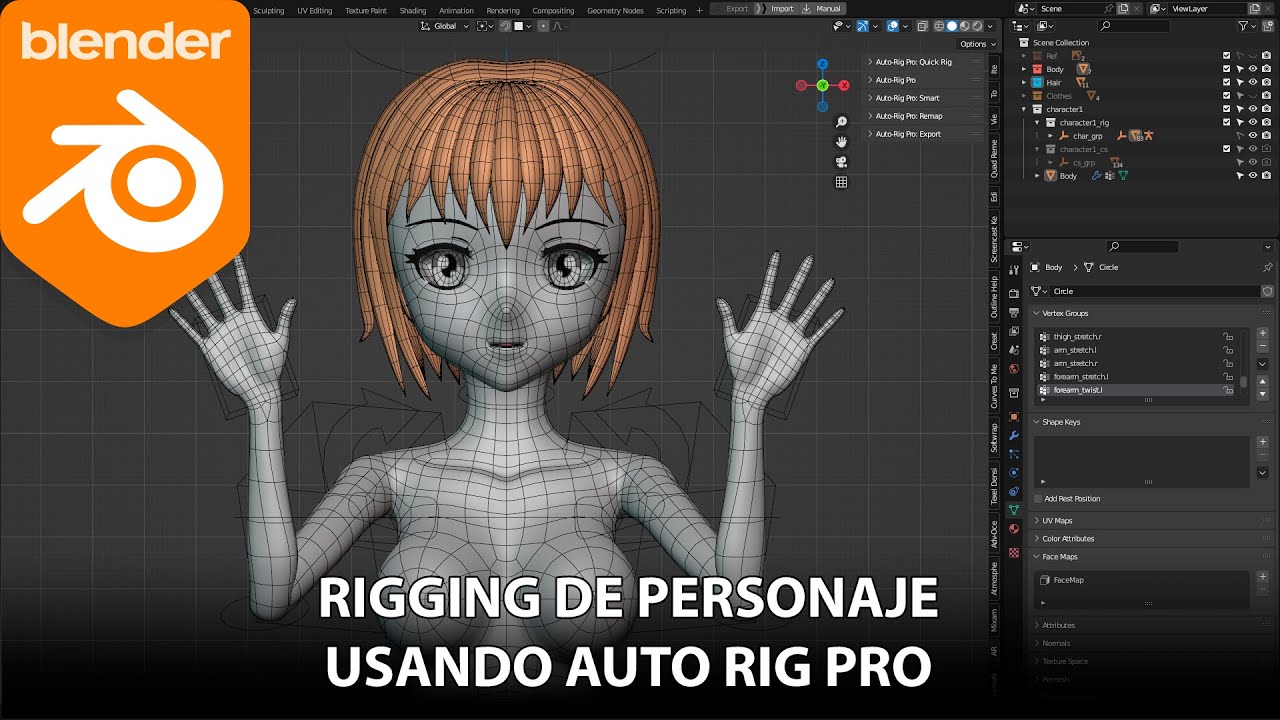Viewport: 1280px width, 720px height.
Task: Toggle X-ray view in header
Action: [922, 26]
